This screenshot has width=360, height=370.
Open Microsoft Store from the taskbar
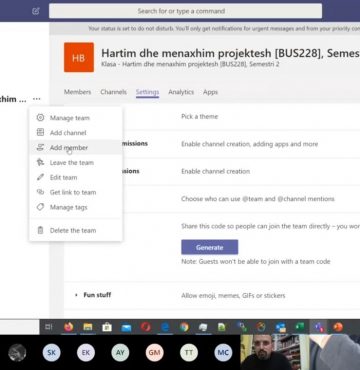click(107, 327)
